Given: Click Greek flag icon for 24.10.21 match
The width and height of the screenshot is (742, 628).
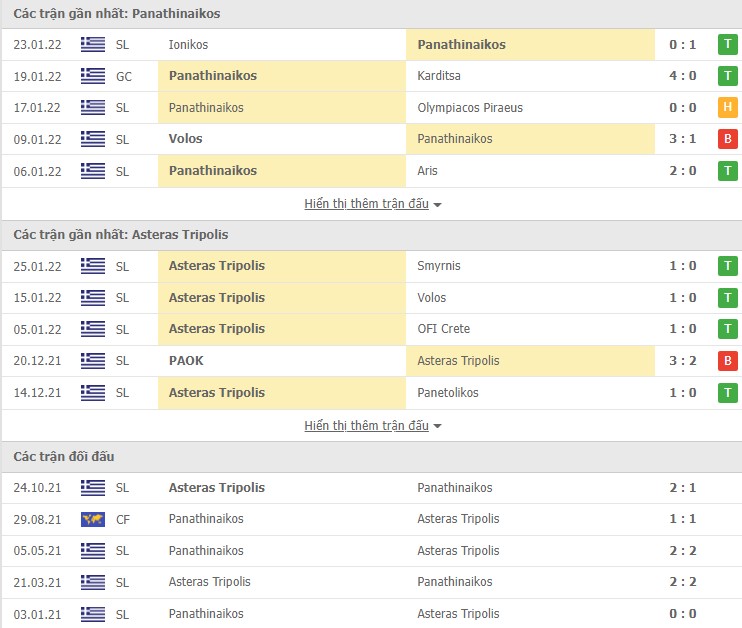Looking at the screenshot, I should [93, 488].
